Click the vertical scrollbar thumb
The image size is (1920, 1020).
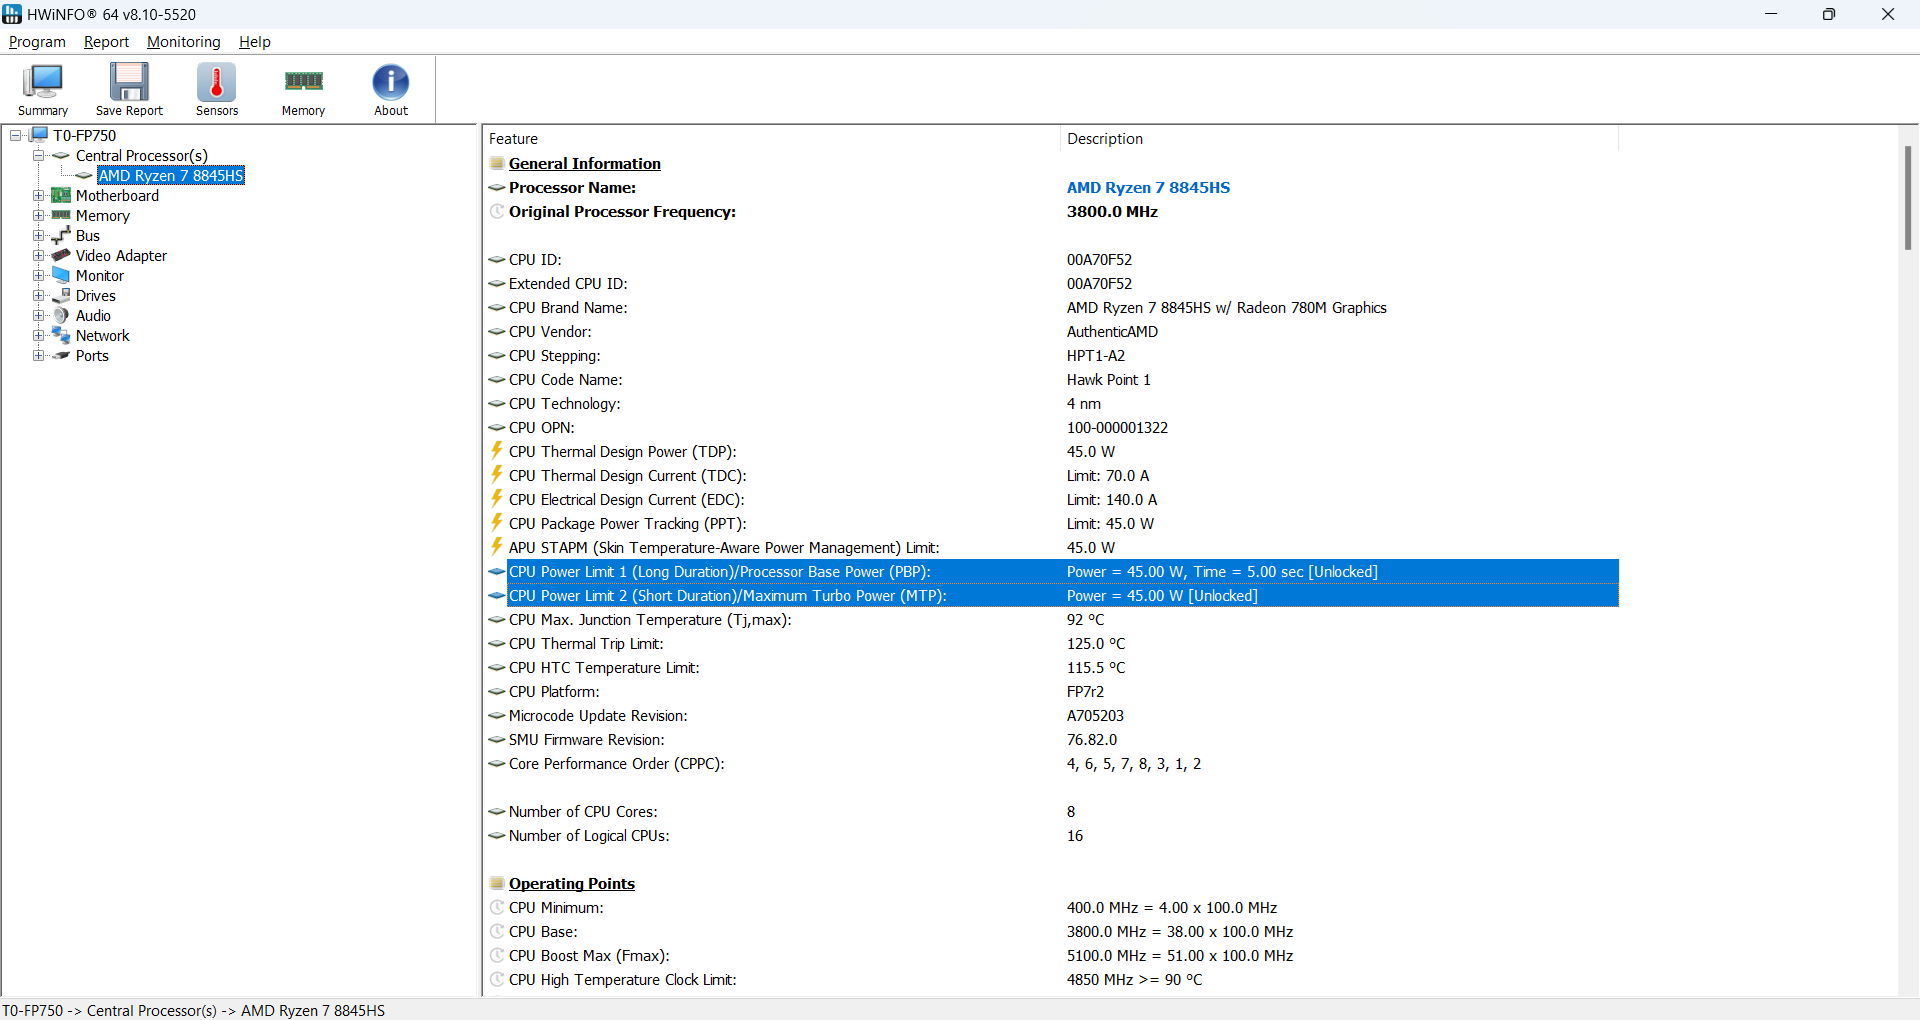(x=1908, y=197)
